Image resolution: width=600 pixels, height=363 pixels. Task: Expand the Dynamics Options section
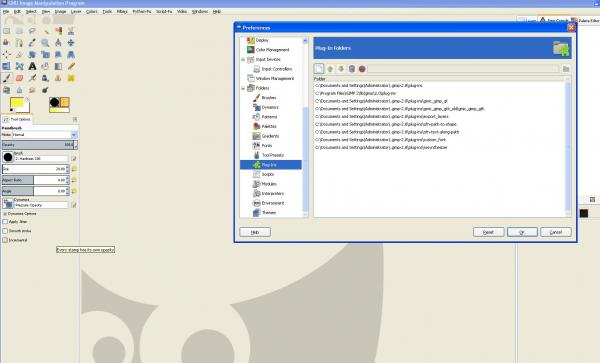[x=5, y=214]
